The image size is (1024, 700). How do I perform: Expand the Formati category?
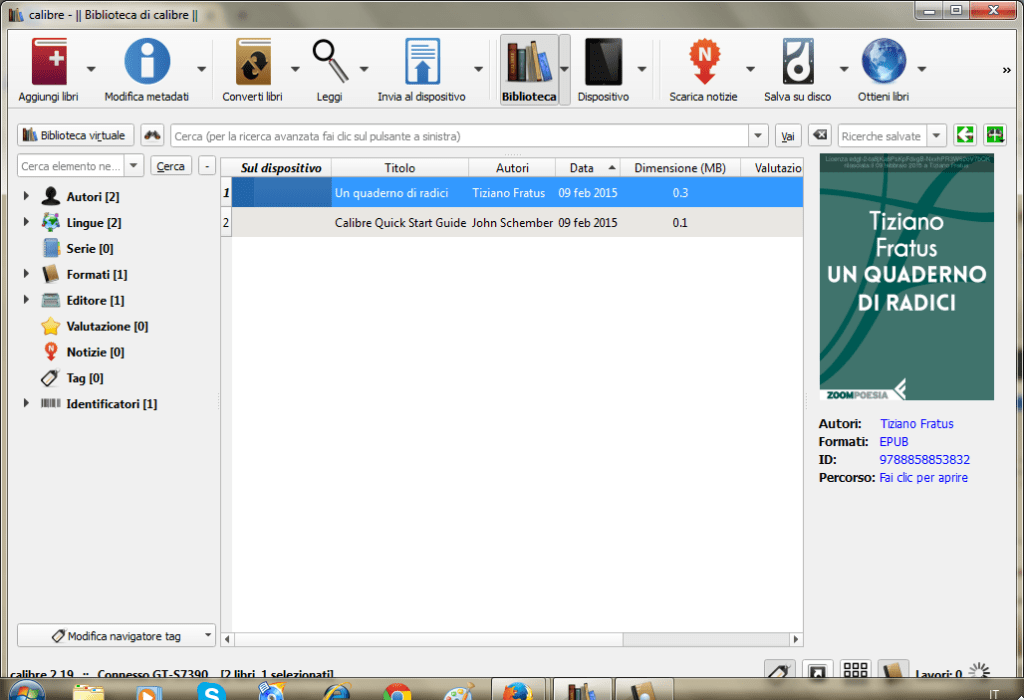(25, 274)
